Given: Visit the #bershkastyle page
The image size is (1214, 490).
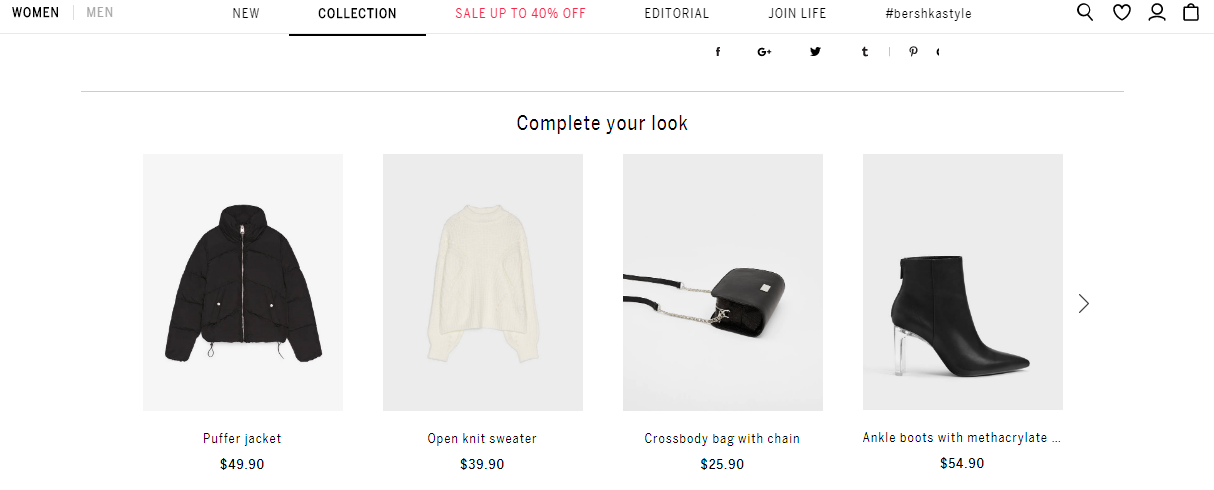Looking at the screenshot, I should coord(928,14).
